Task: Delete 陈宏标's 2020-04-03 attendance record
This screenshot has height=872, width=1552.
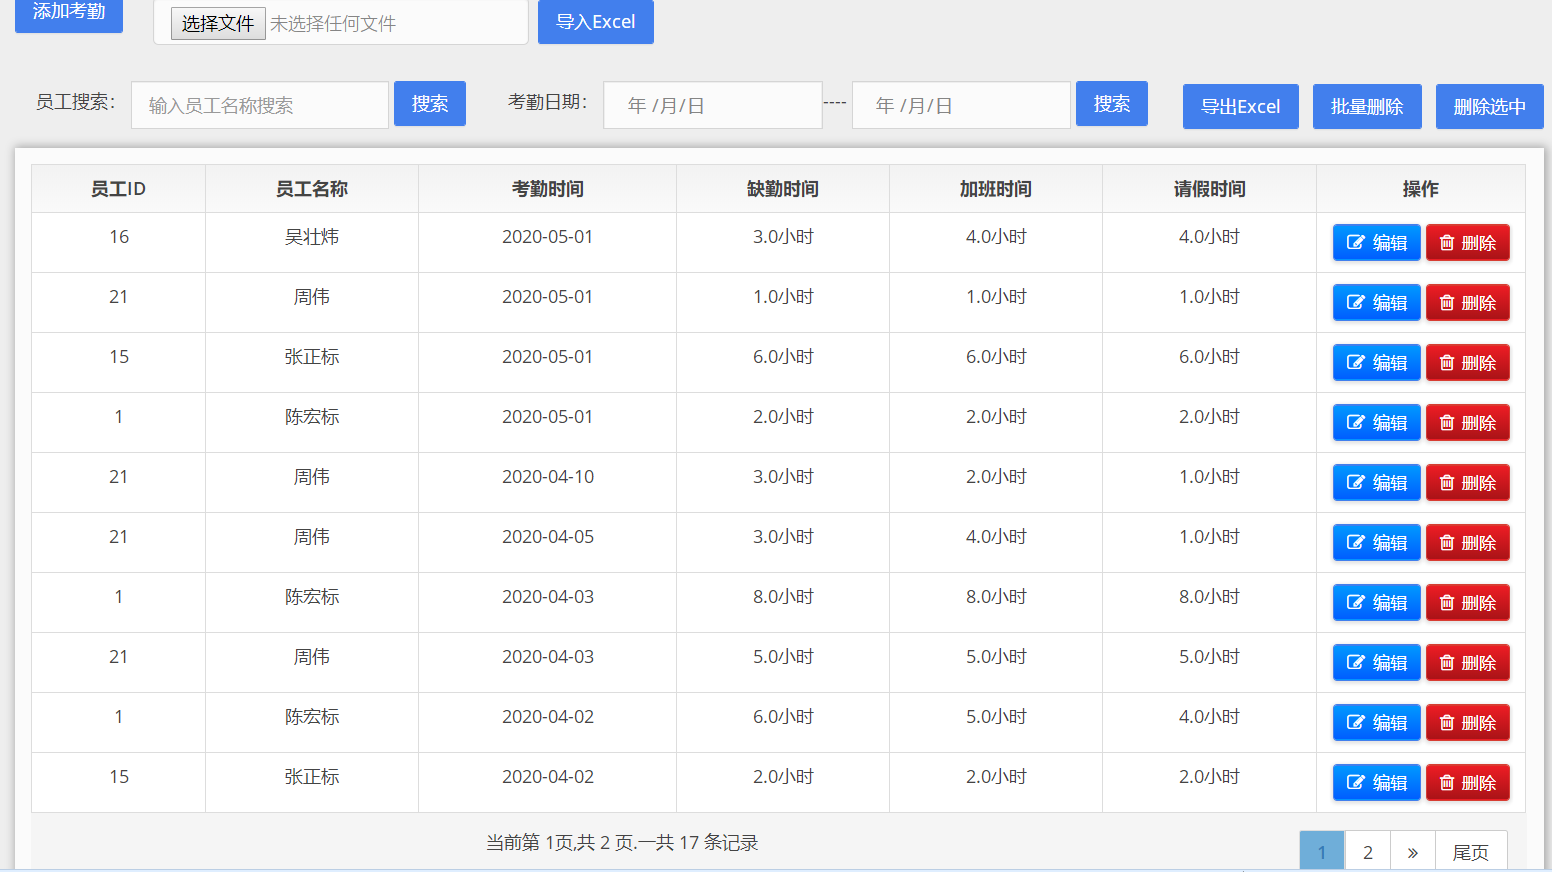Action: (x=1467, y=602)
